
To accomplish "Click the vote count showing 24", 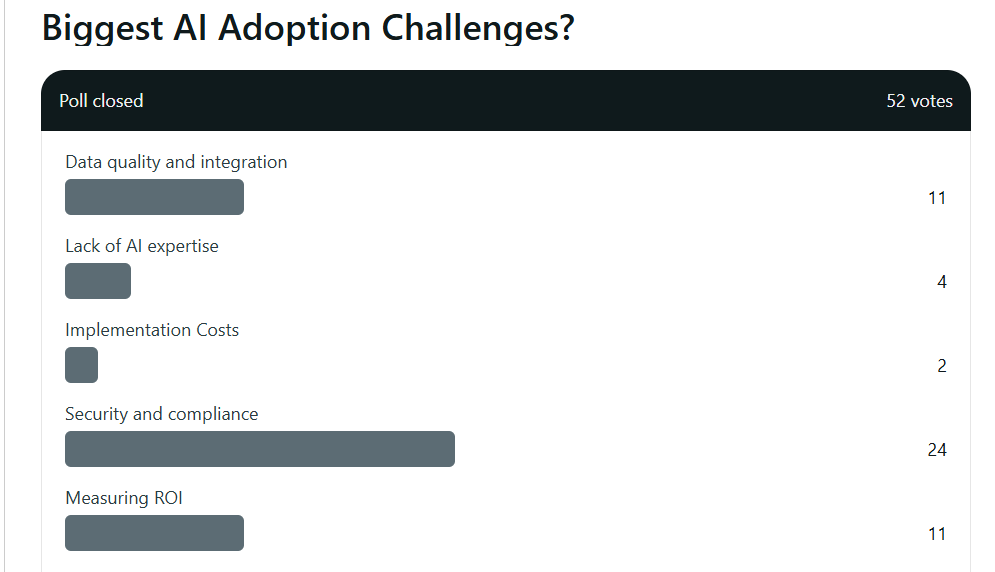I will pos(936,450).
